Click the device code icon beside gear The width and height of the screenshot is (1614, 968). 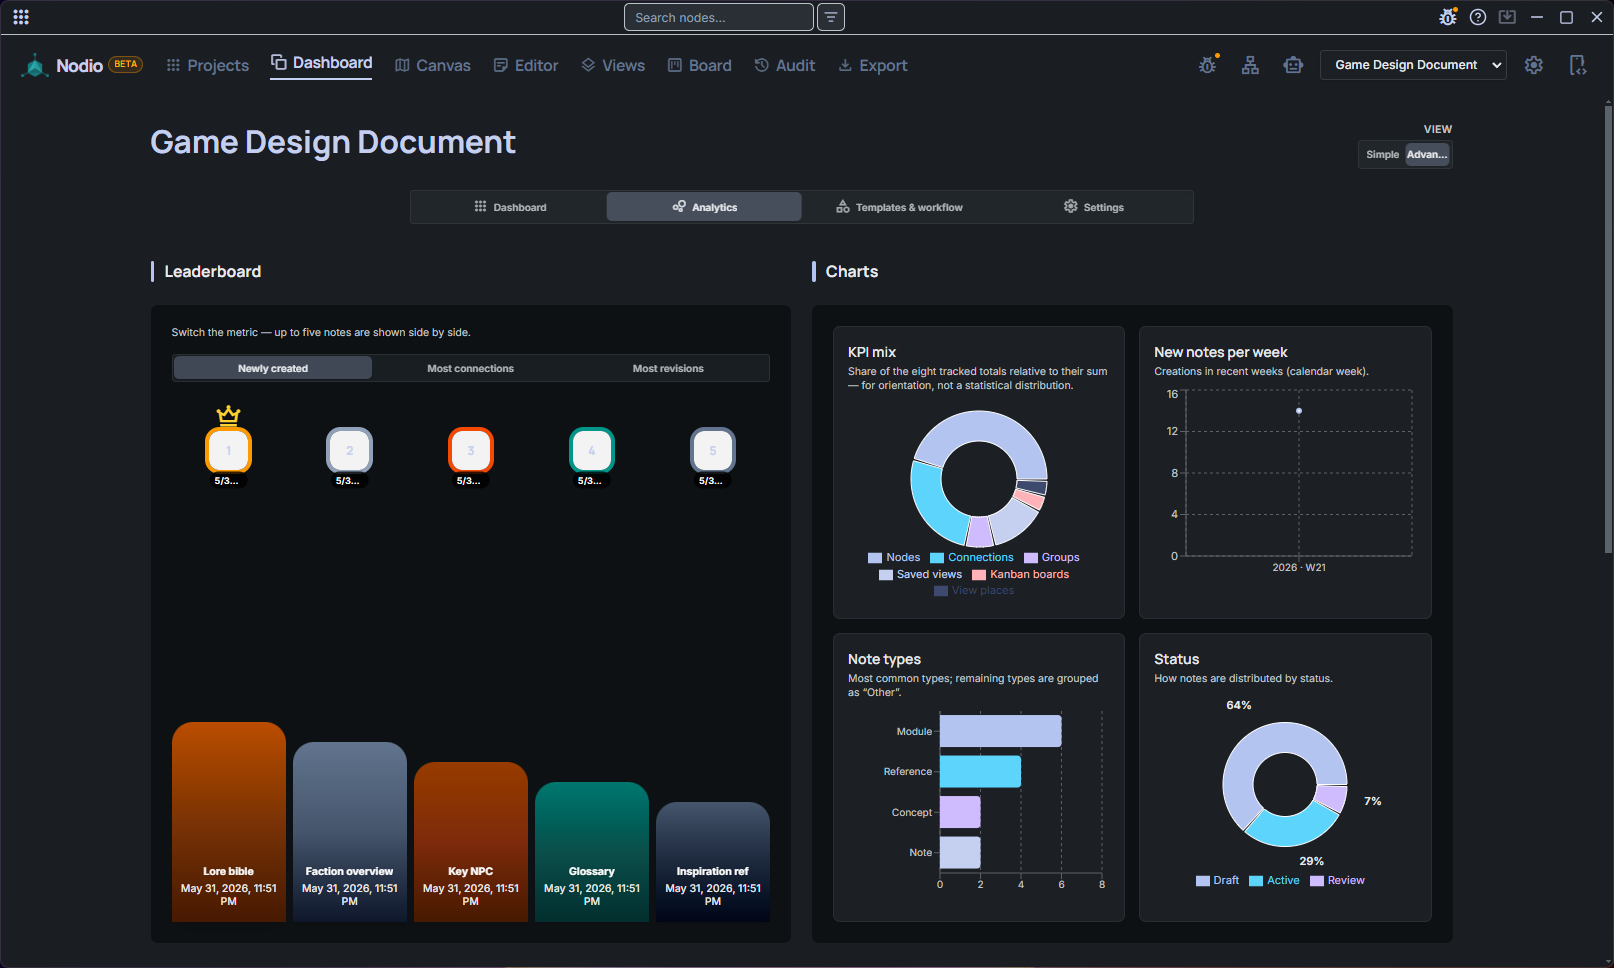[x=1578, y=65]
